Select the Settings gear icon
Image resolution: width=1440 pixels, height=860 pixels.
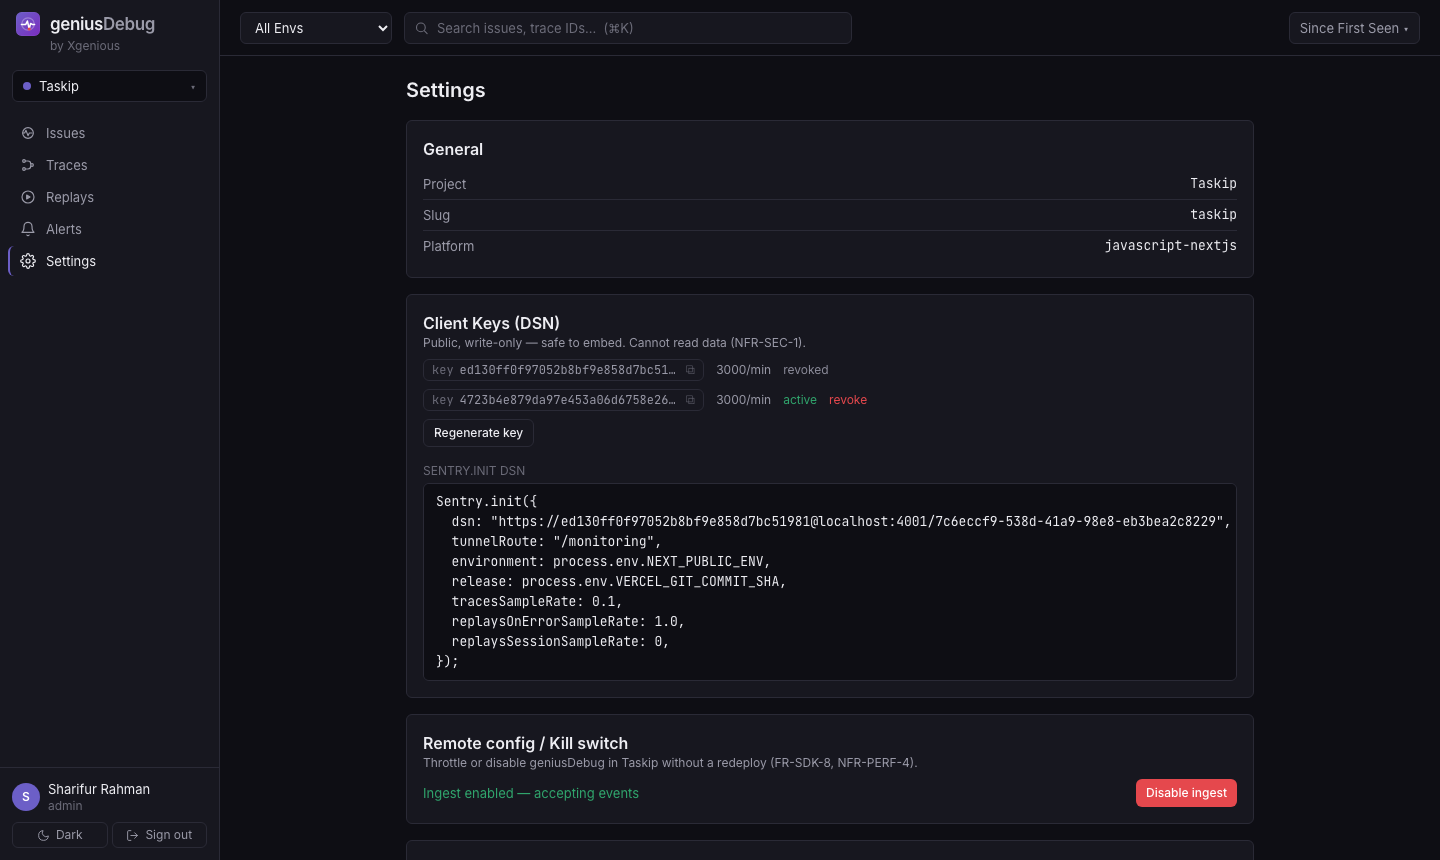[x=28, y=261]
